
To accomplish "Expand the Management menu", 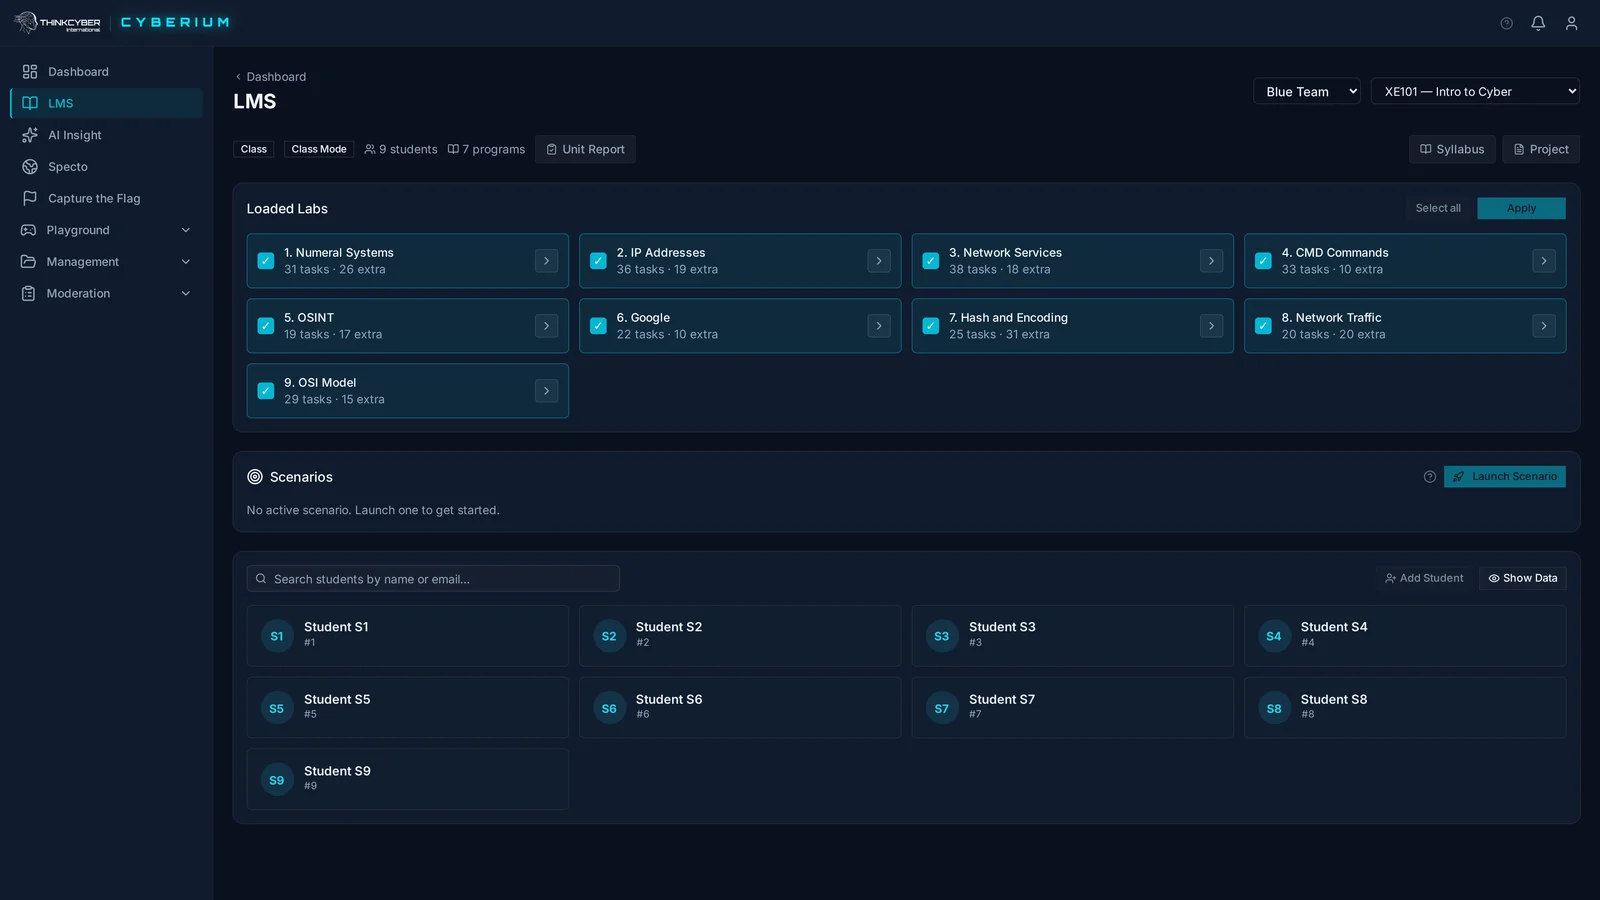I will 106,262.
